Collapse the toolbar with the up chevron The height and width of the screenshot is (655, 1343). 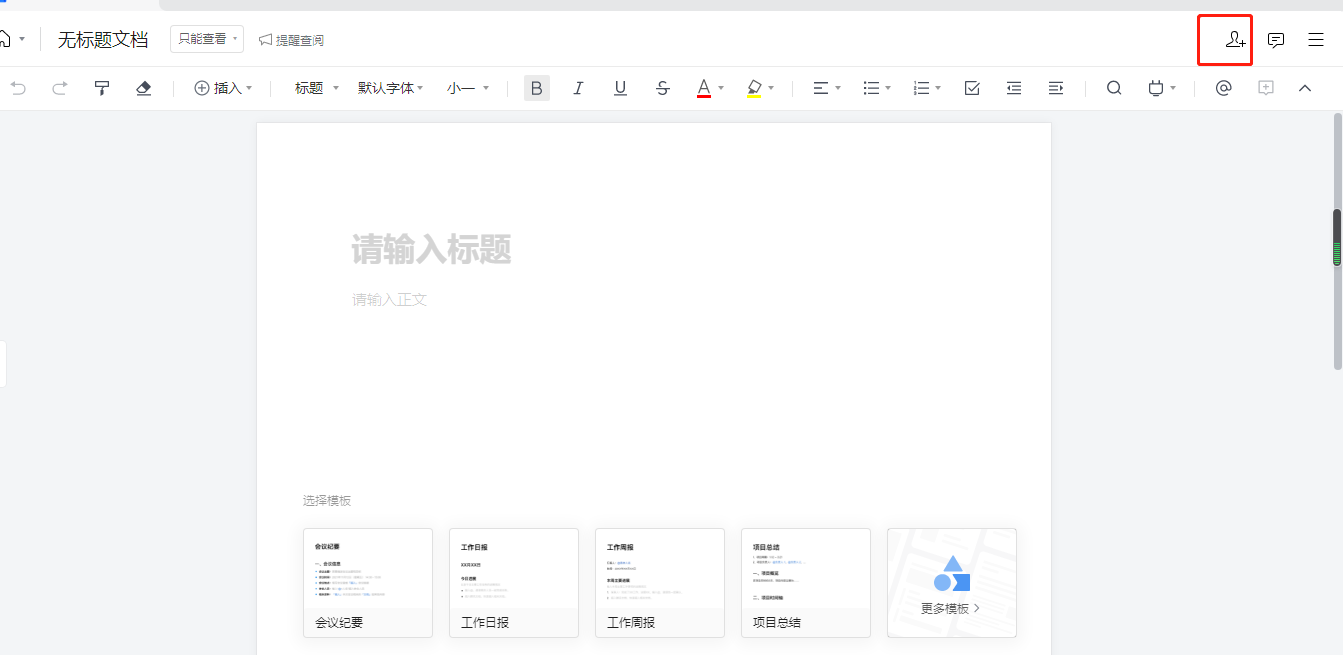(1305, 88)
